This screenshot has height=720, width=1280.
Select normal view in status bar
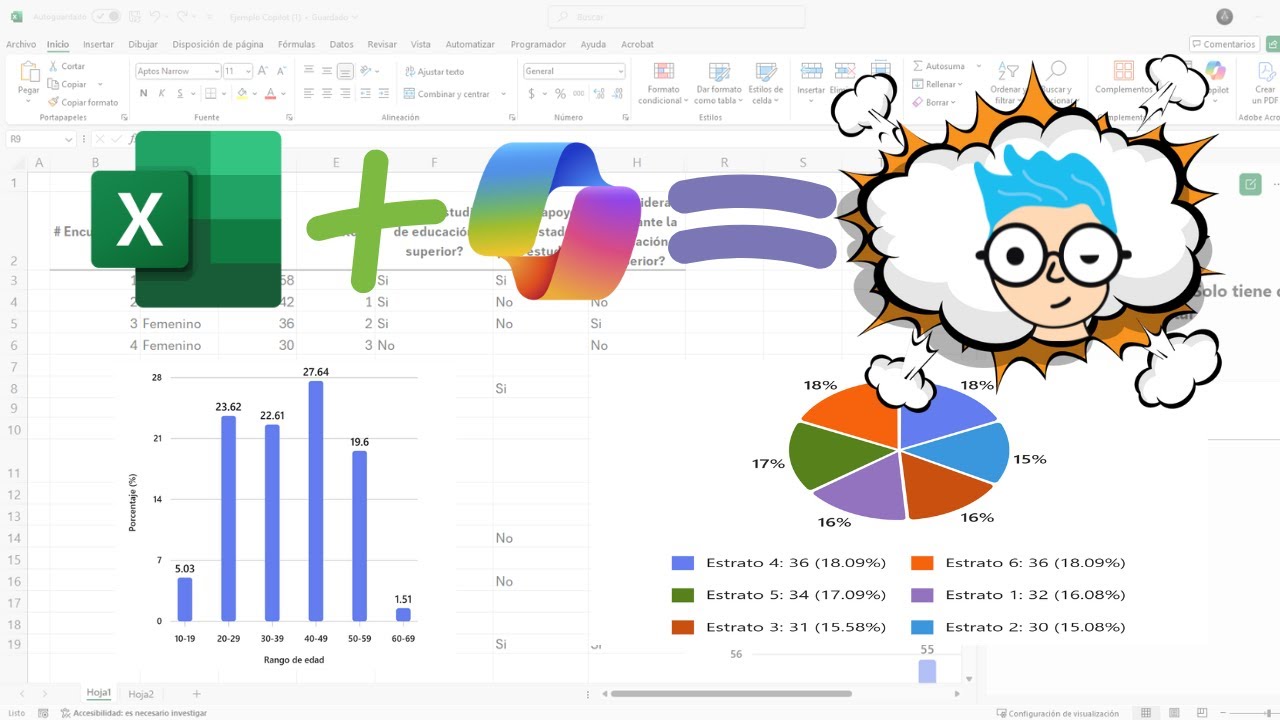pyautogui.click(x=1146, y=713)
